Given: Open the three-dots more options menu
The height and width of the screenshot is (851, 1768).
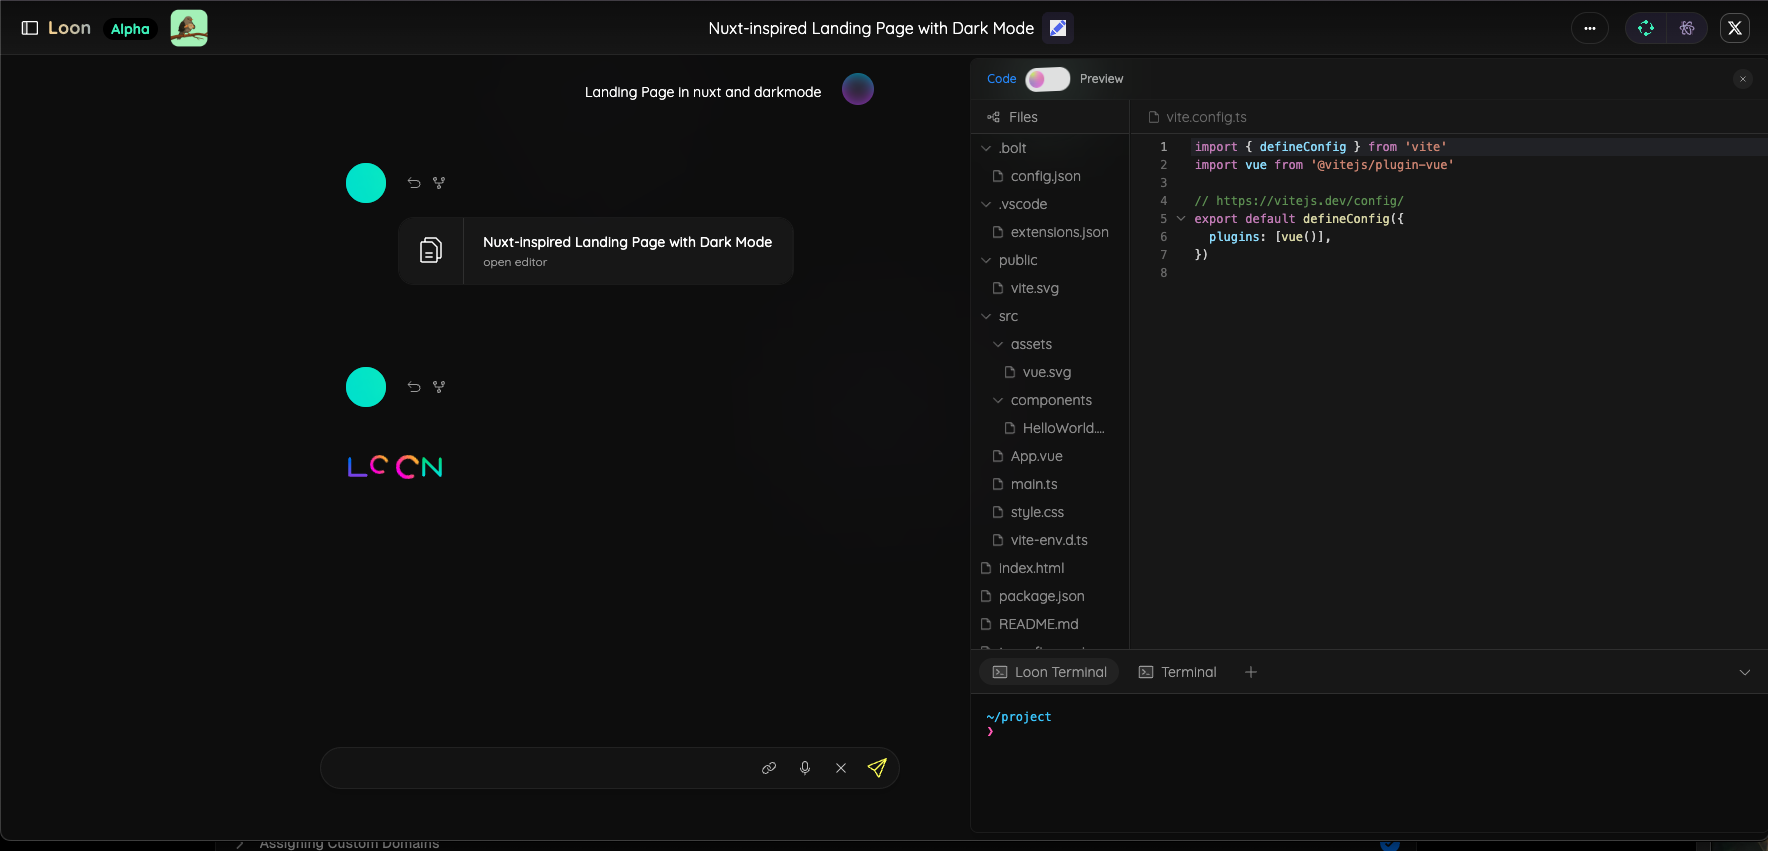Looking at the screenshot, I should point(1590,28).
